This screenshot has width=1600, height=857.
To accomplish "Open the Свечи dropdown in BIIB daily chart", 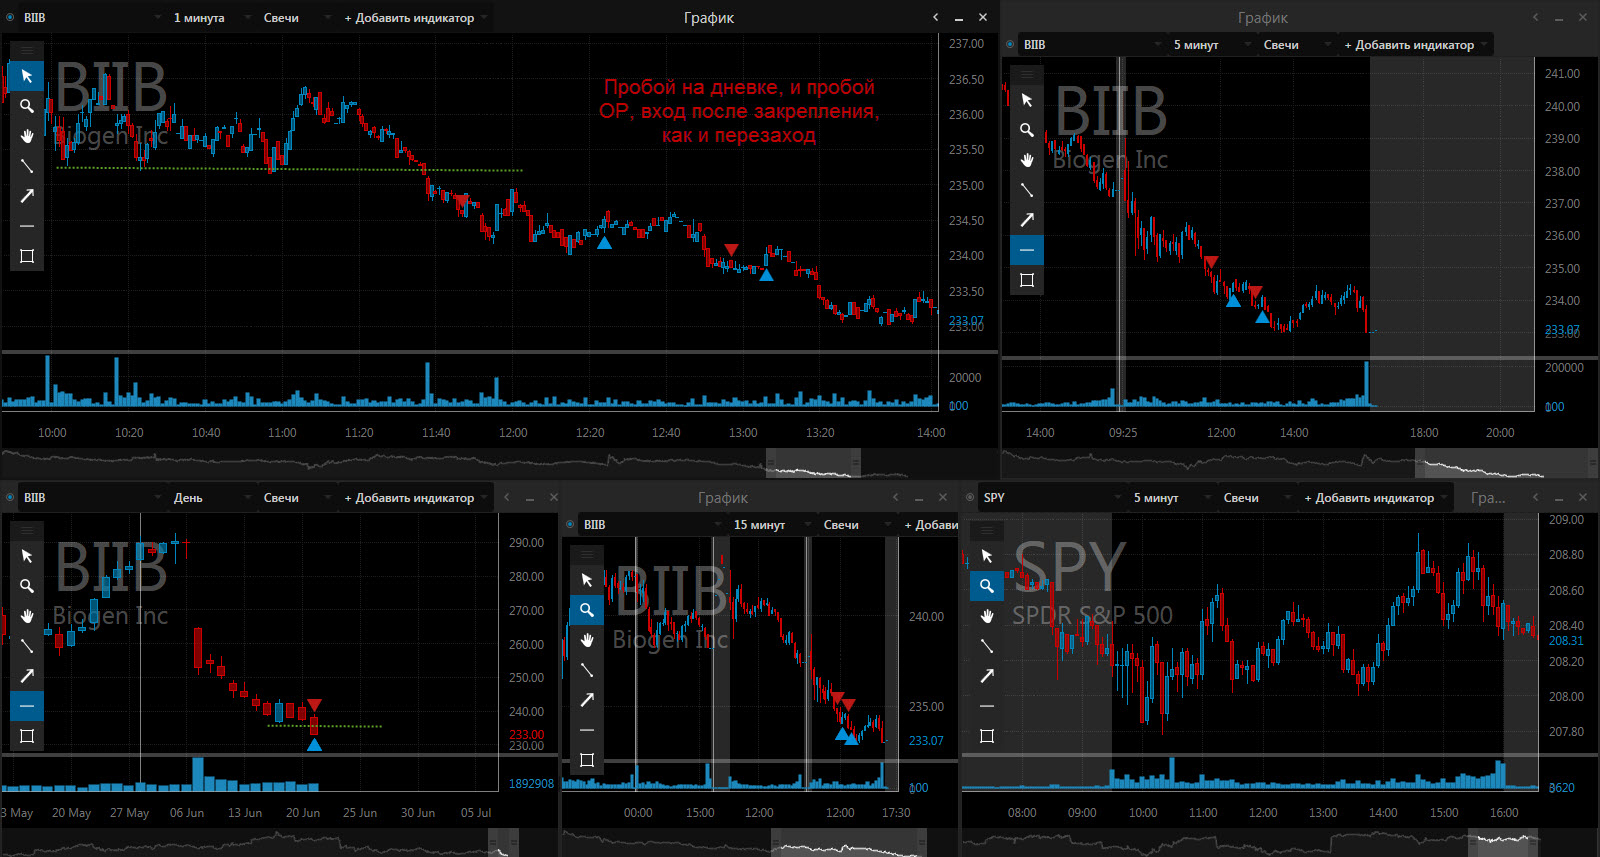I will click(295, 497).
